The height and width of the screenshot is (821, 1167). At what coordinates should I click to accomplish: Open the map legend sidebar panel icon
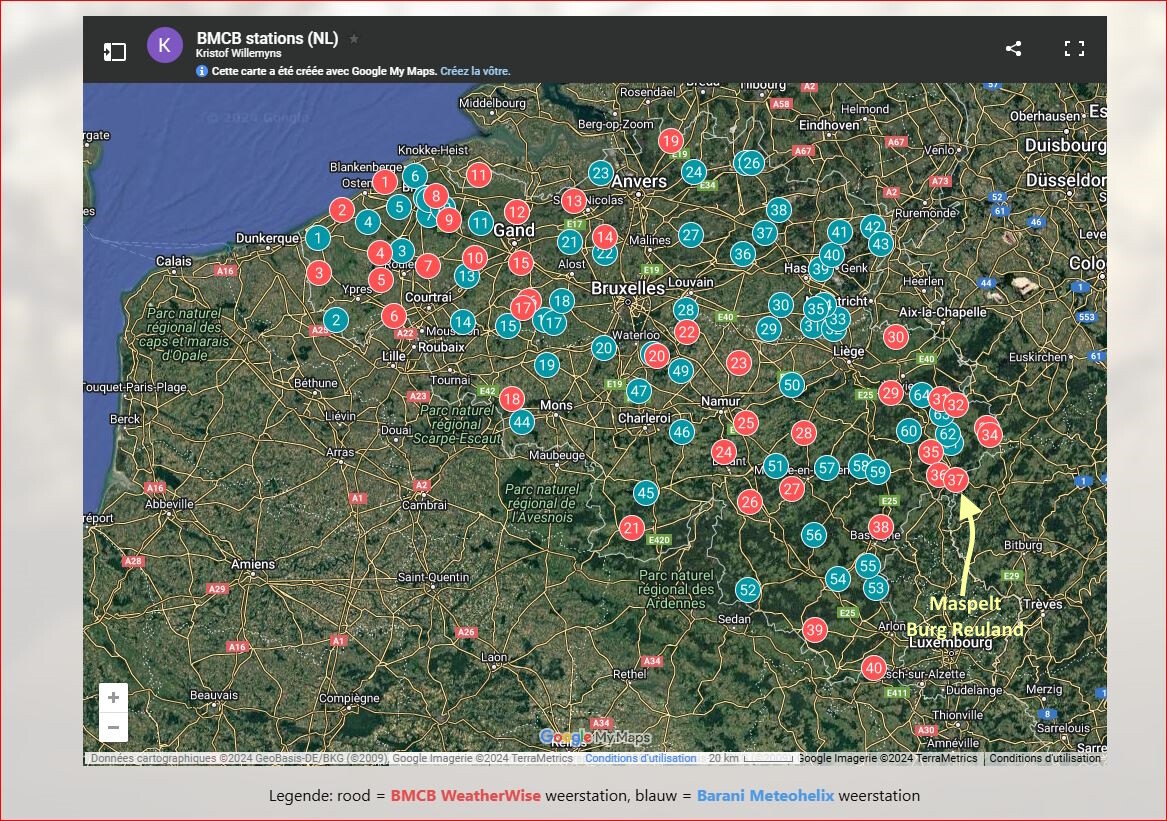pos(115,51)
